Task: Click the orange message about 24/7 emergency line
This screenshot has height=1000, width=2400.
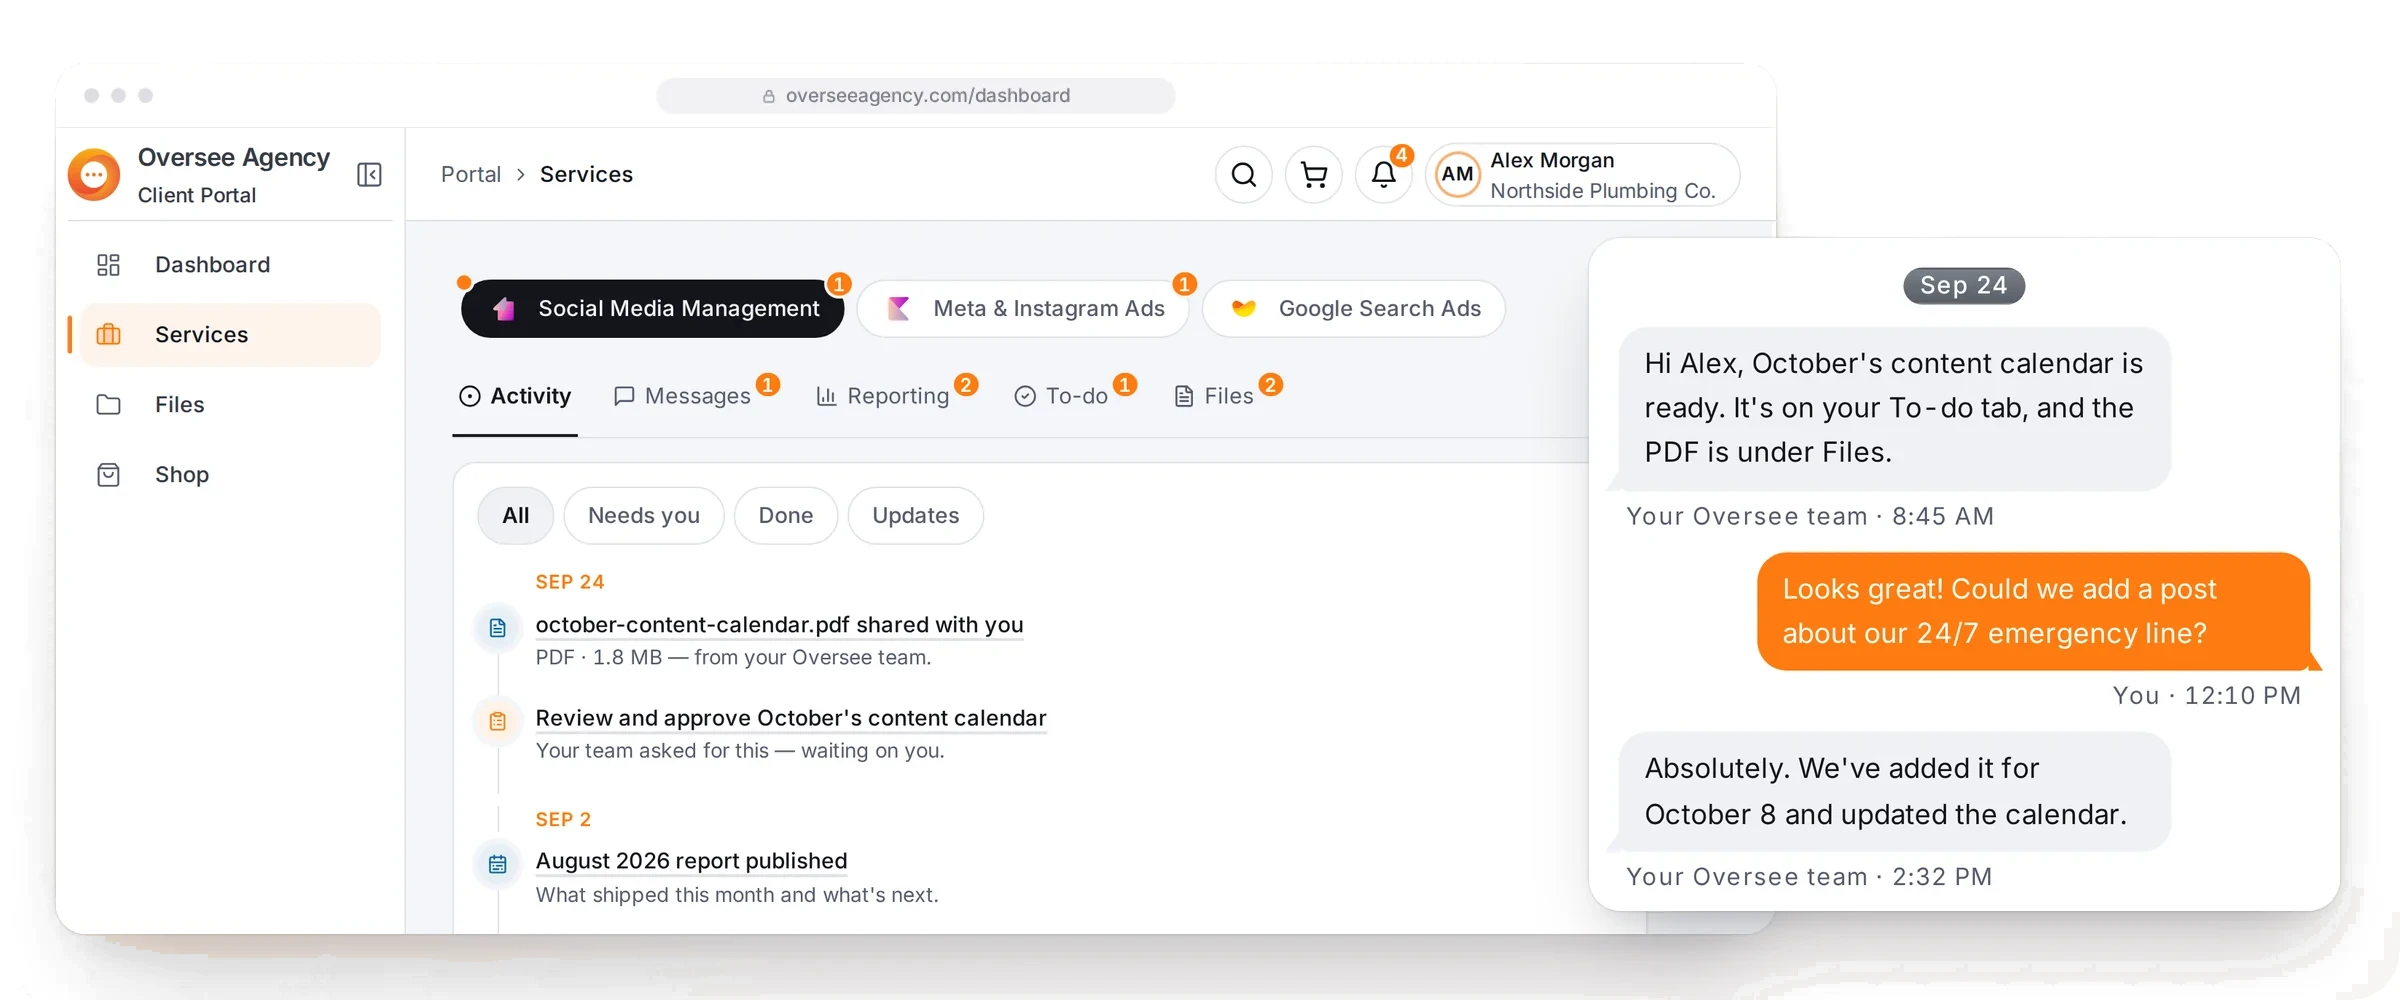Action: point(2033,611)
